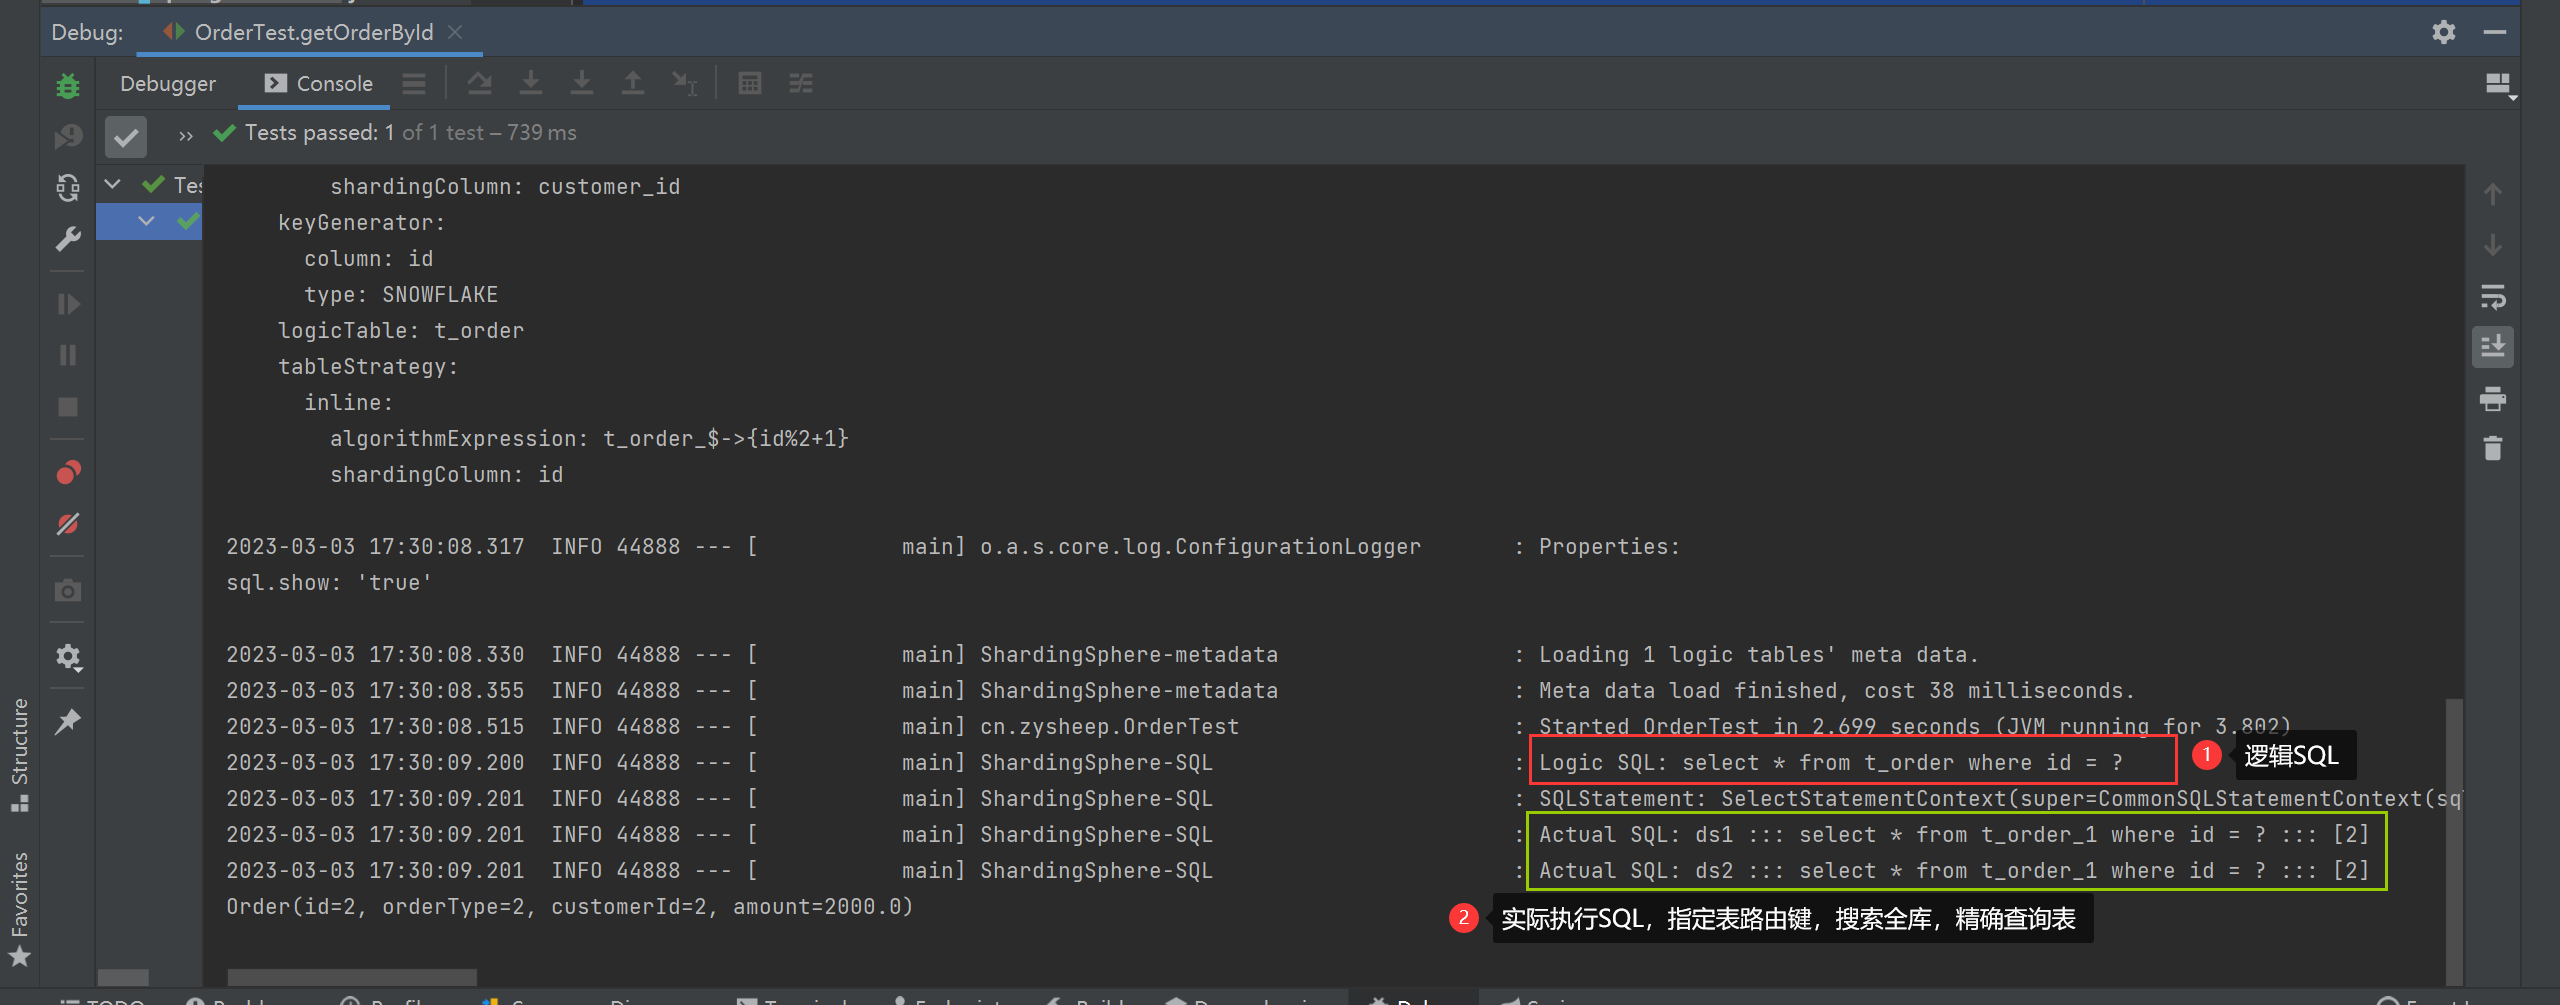Image resolution: width=2560 pixels, height=1005 pixels.
Task: Click Evaluate Expression calculator icon
Action: pyautogui.click(x=750, y=84)
